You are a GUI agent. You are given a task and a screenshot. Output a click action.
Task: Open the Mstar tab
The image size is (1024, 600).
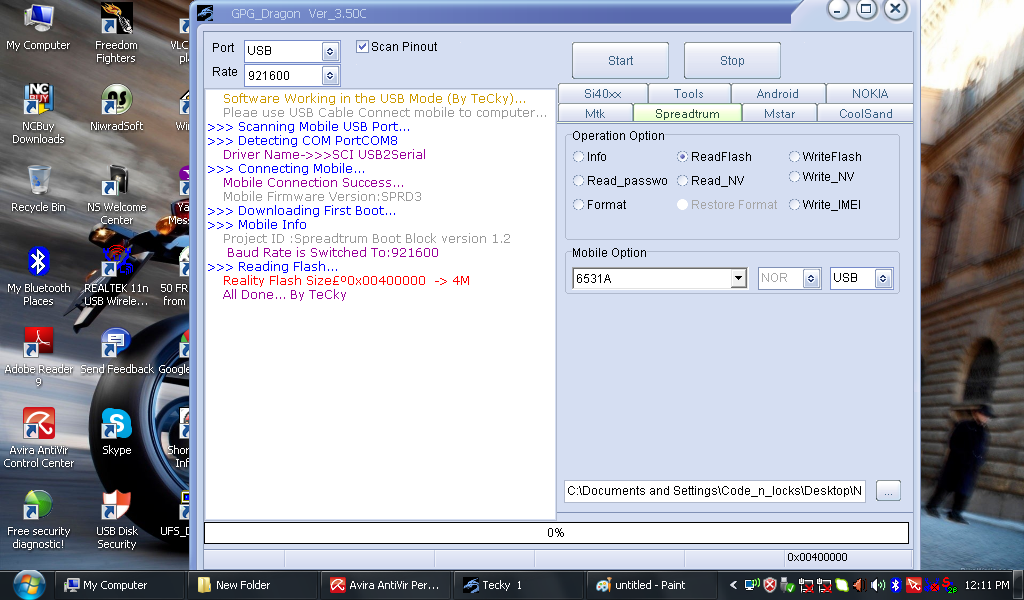(x=780, y=113)
